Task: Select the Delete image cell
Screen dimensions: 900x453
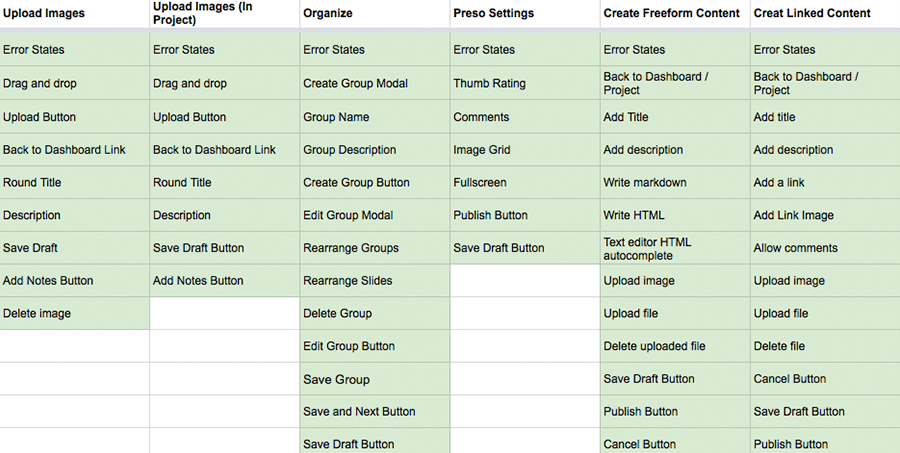Action: (75, 313)
